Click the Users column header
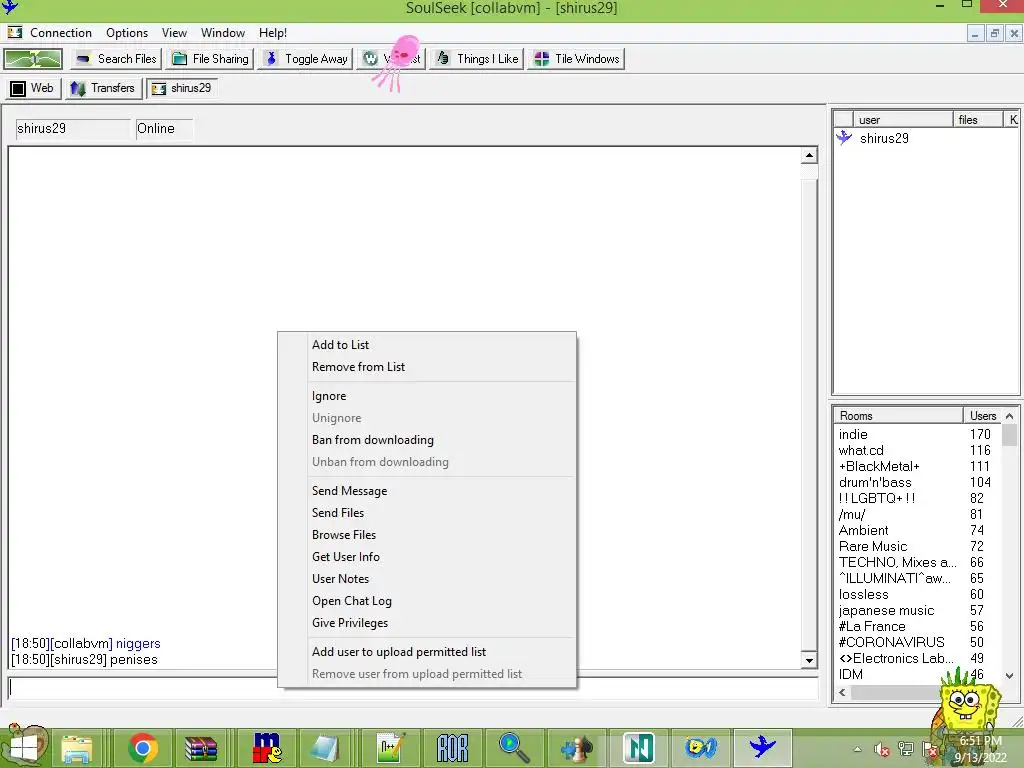Image resolution: width=1024 pixels, height=768 pixels. point(982,416)
